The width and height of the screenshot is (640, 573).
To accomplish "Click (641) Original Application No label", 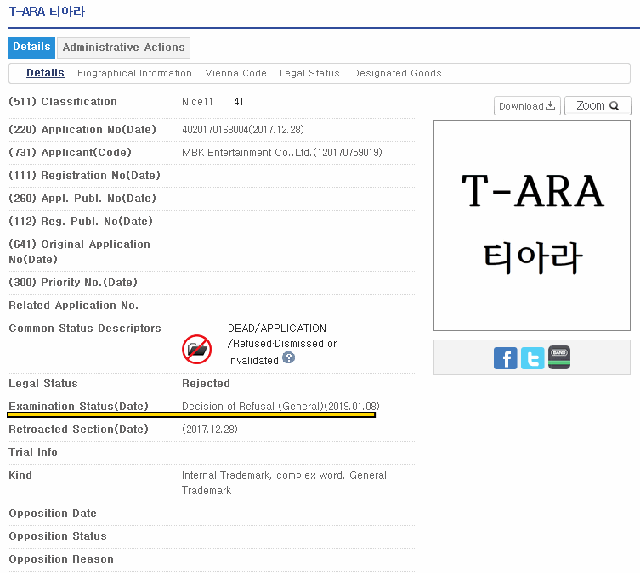I will (x=80, y=251).
